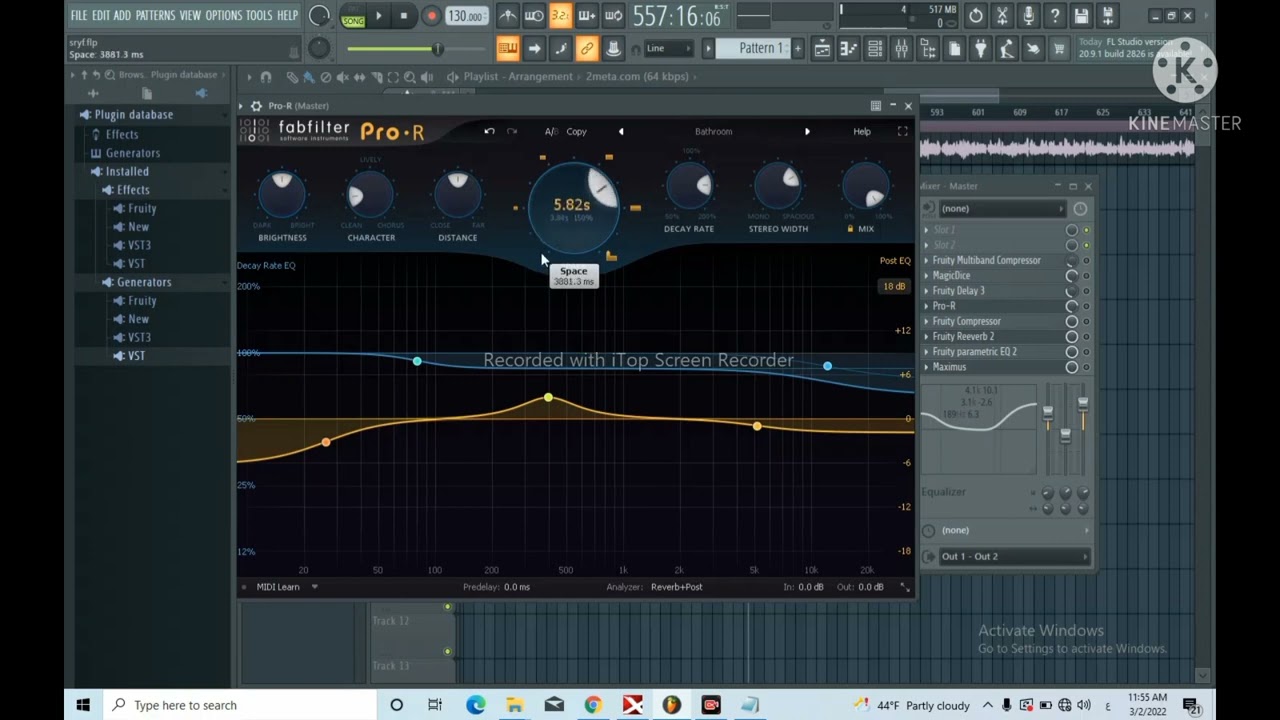Screen dimensions: 1280x720
Task: Click the Windows Start button
Action: click(x=83, y=705)
